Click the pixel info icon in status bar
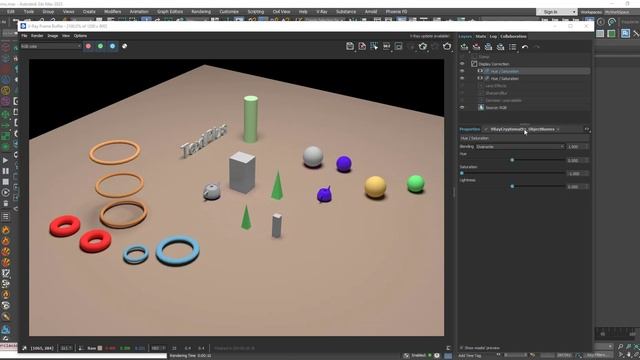The width and height of the screenshot is (640, 360). click(24, 348)
